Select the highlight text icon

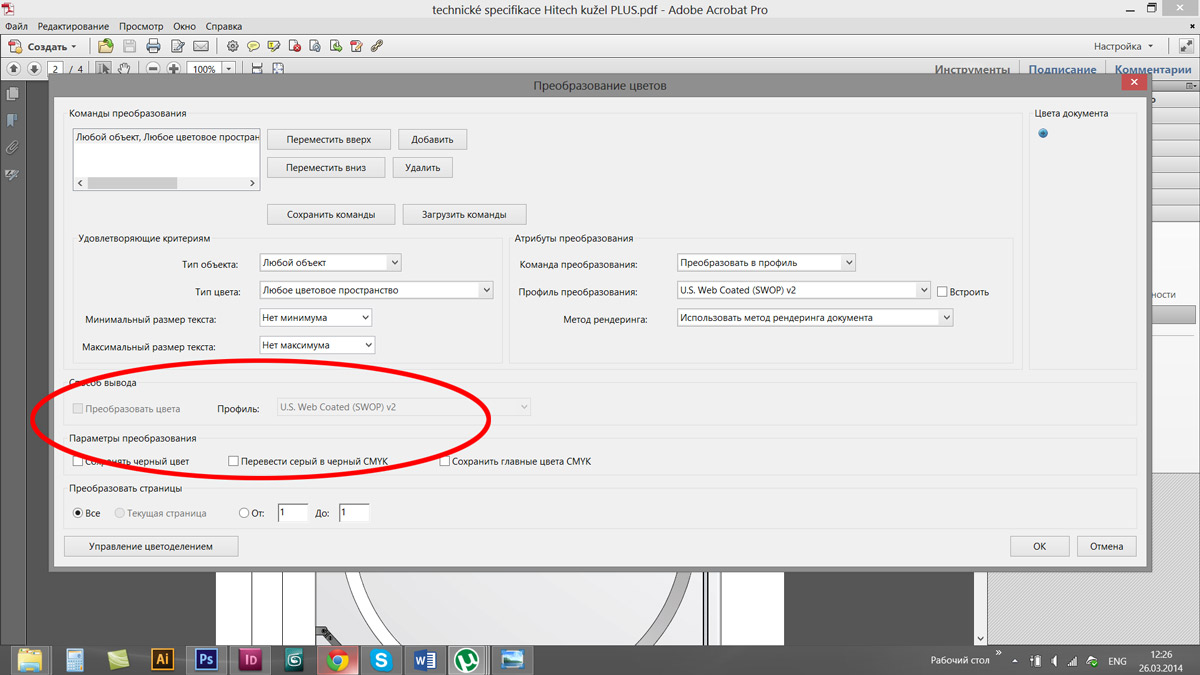click(274, 46)
